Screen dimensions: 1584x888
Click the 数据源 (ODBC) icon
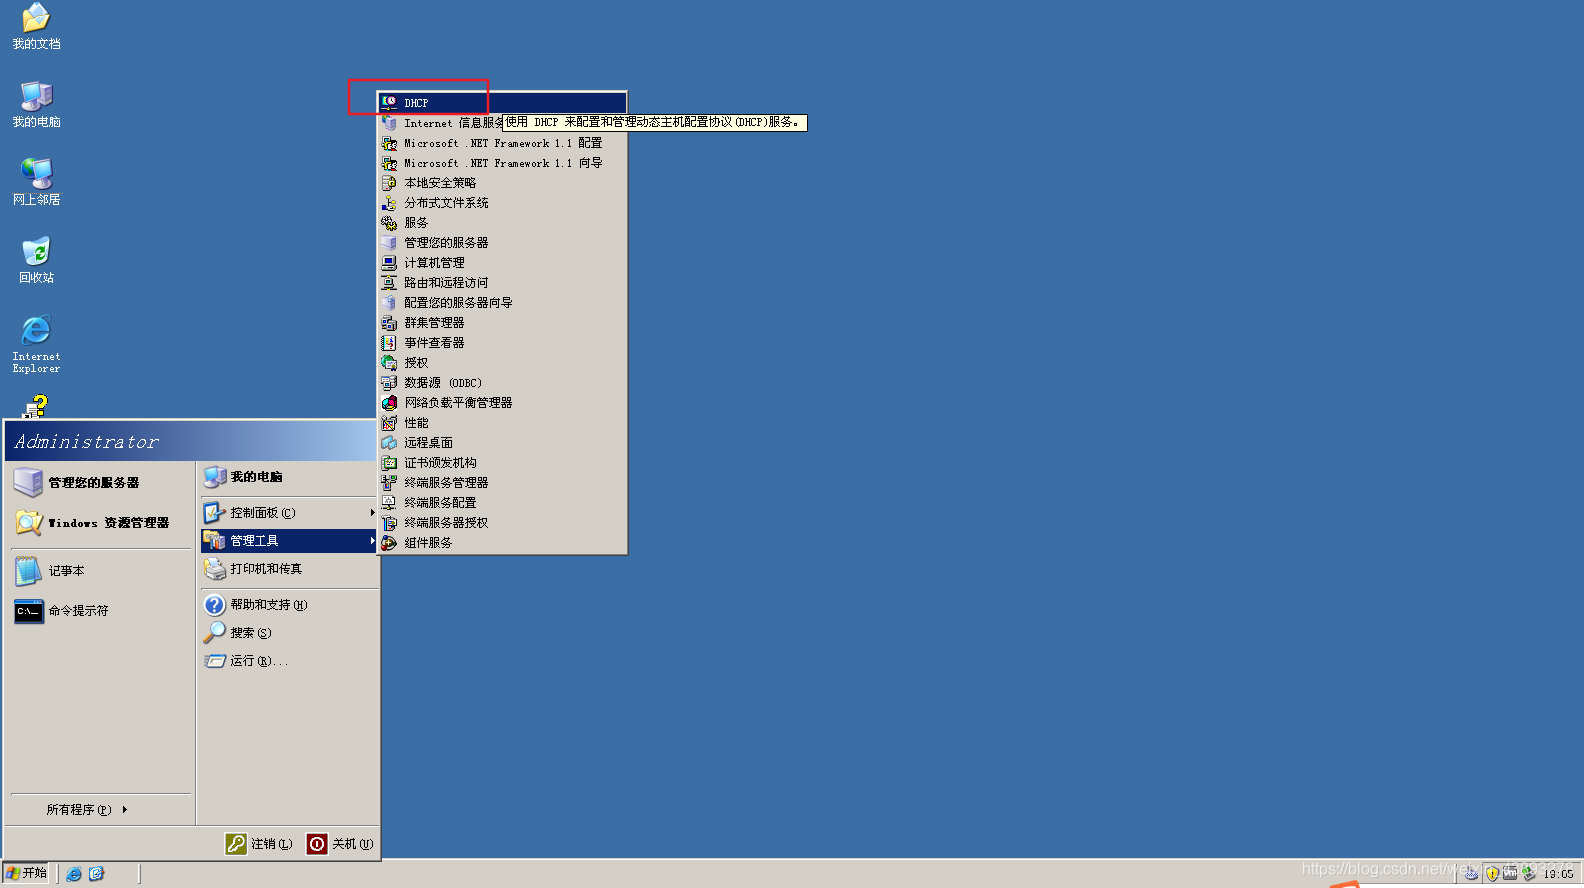click(389, 383)
